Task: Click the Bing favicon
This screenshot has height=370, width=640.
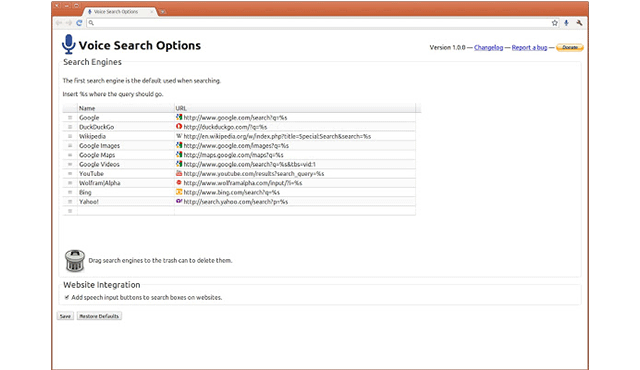Action: 179,192
